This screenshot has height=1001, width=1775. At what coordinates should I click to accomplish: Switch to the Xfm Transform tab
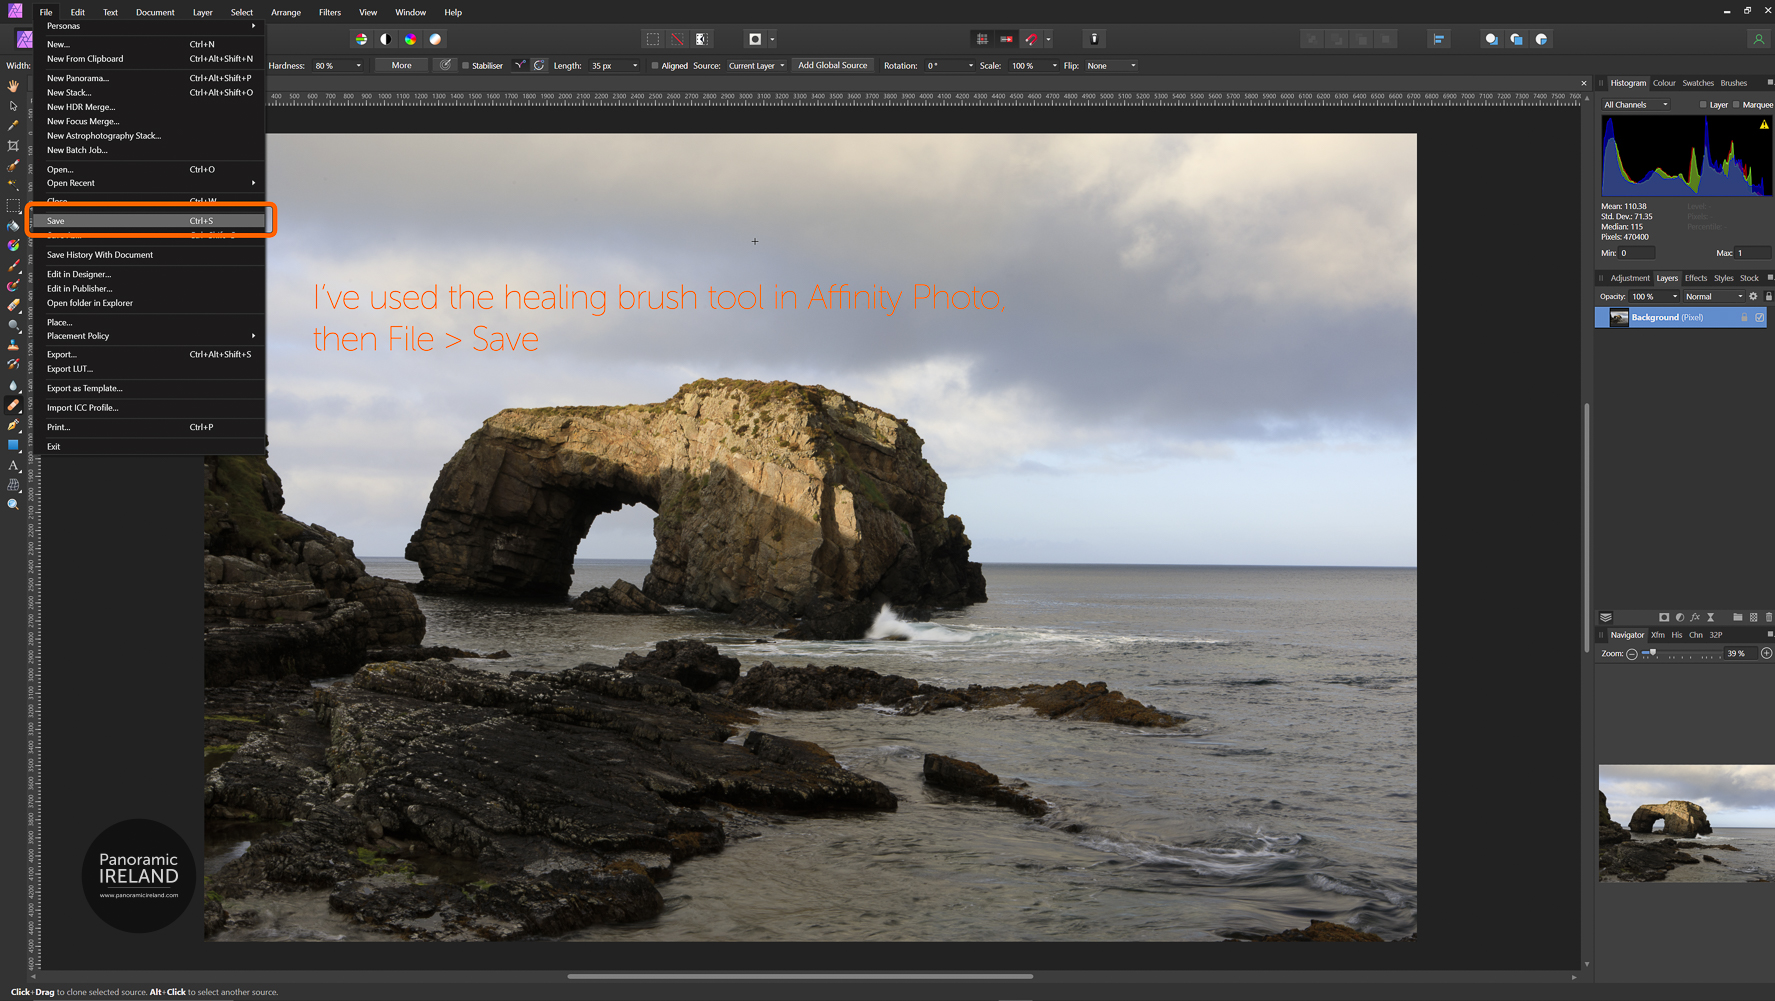pos(1658,635)
